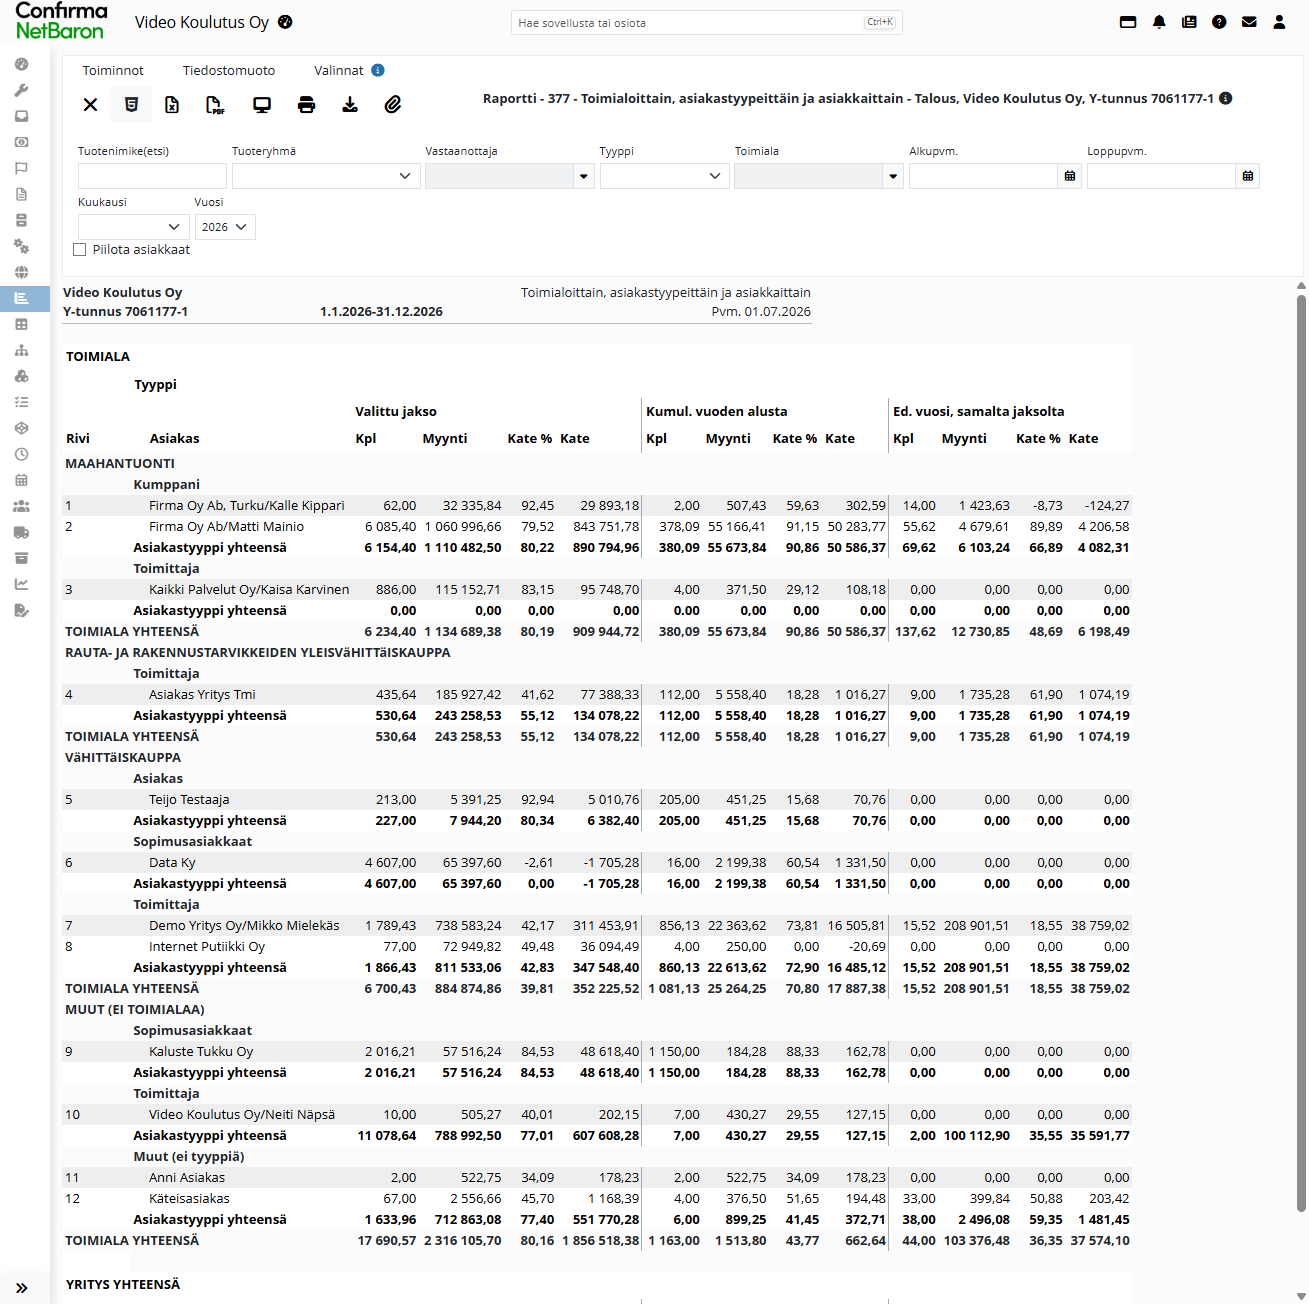Open the Kuukausi dropdown
This screenshot has width=1309, height=1304.
coord(134,227)
